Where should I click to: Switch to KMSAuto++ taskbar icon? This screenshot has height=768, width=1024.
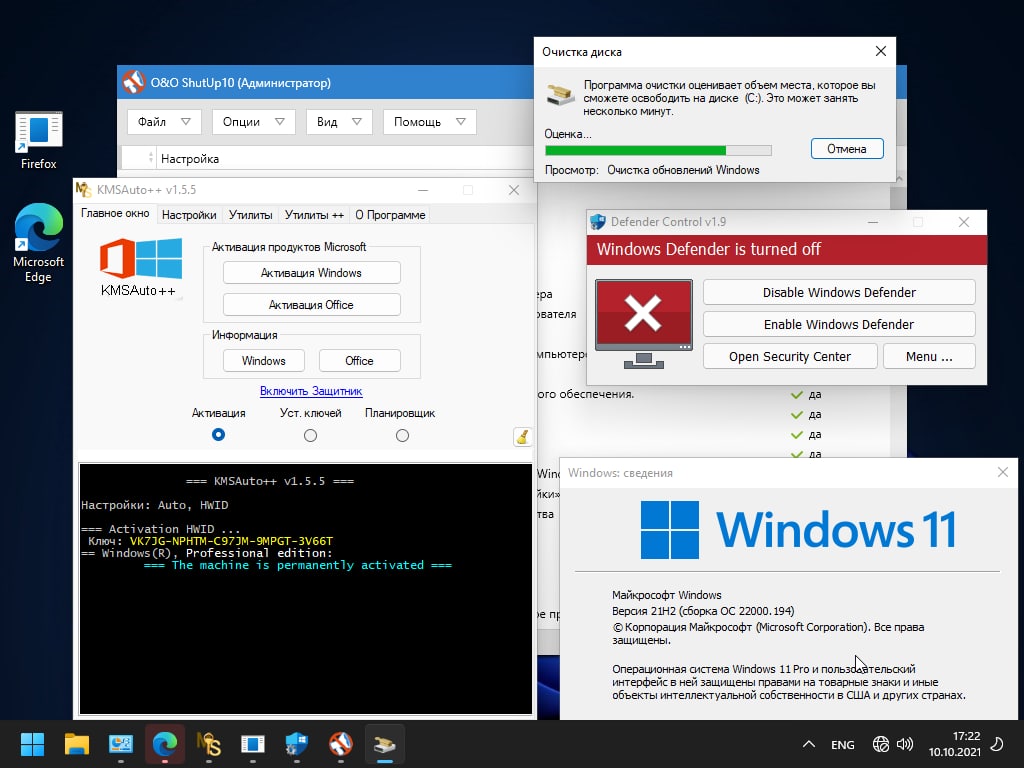[208, 744]
